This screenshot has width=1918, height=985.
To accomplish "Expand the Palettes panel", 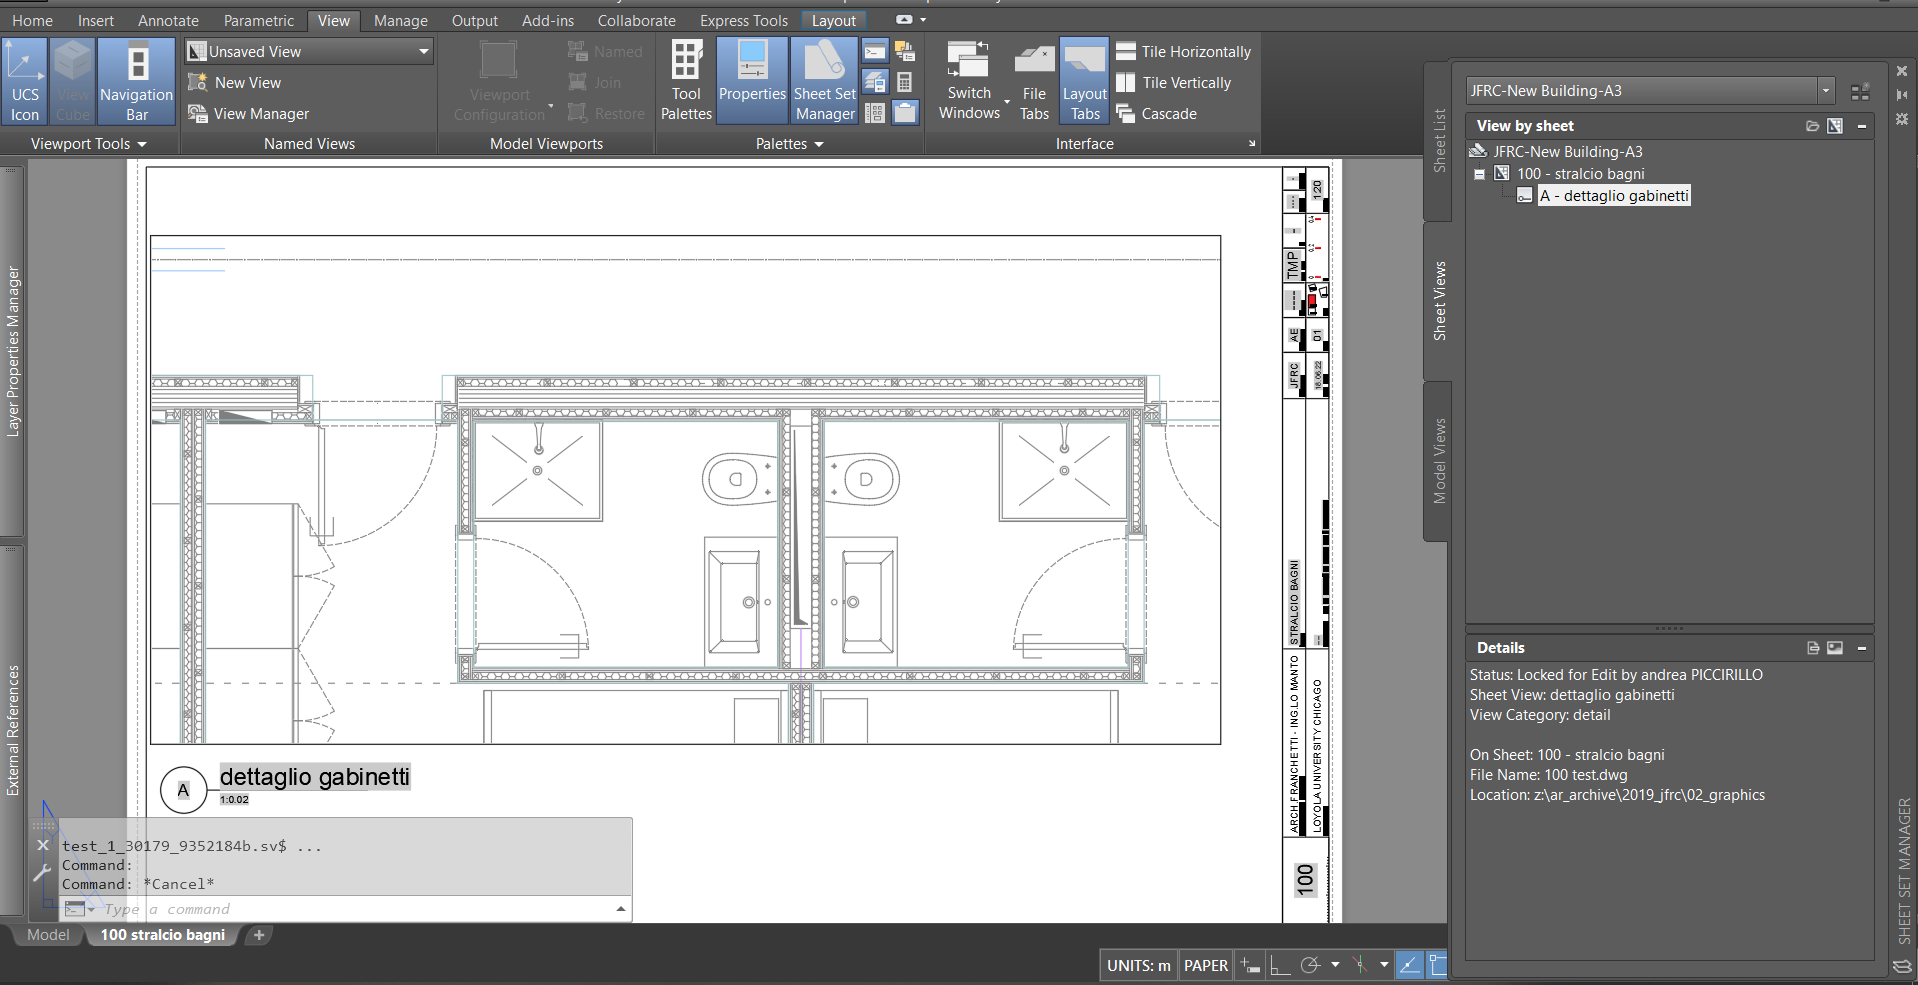I will tap(790, 144).
